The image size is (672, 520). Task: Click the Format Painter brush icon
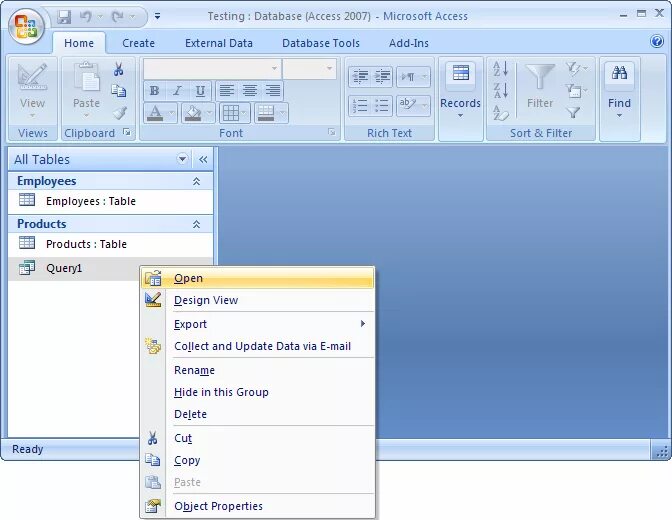pos(120,113)
